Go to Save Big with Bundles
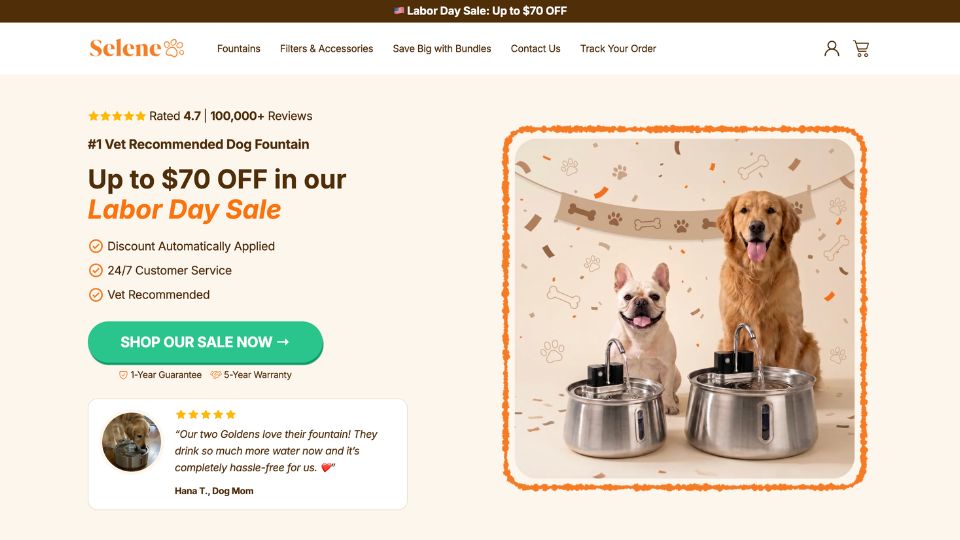This screenshot has height=540, width=960. pyautogui.click(x=442, y=48)
